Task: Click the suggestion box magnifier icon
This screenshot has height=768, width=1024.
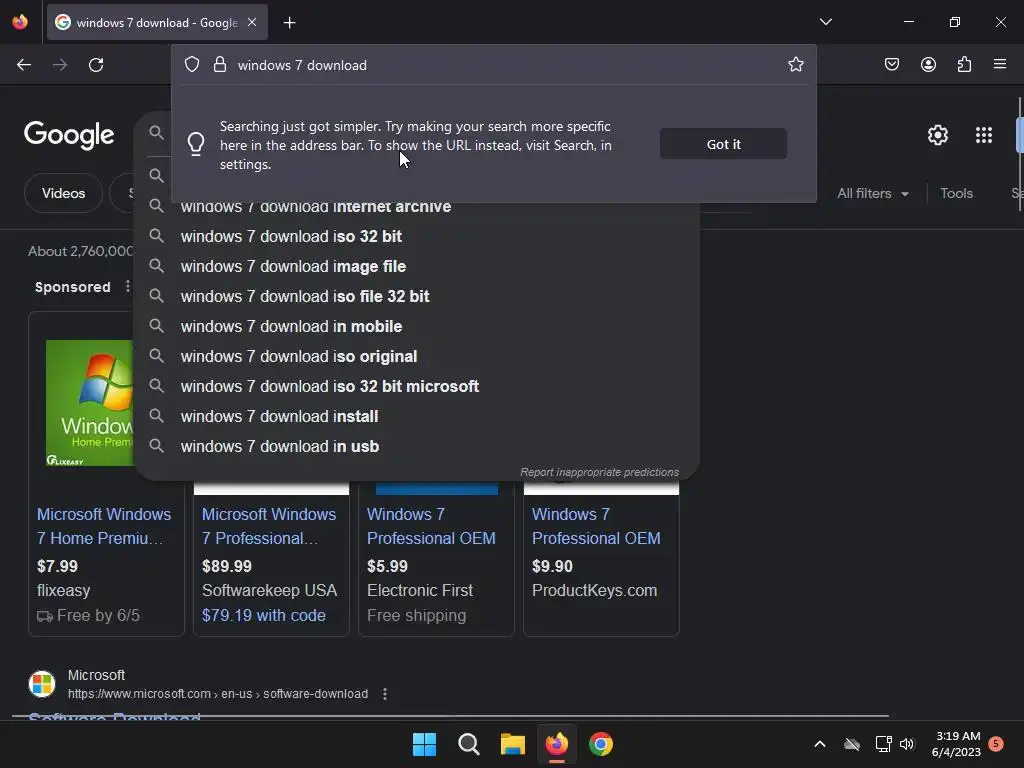Action: click(156, 133)
